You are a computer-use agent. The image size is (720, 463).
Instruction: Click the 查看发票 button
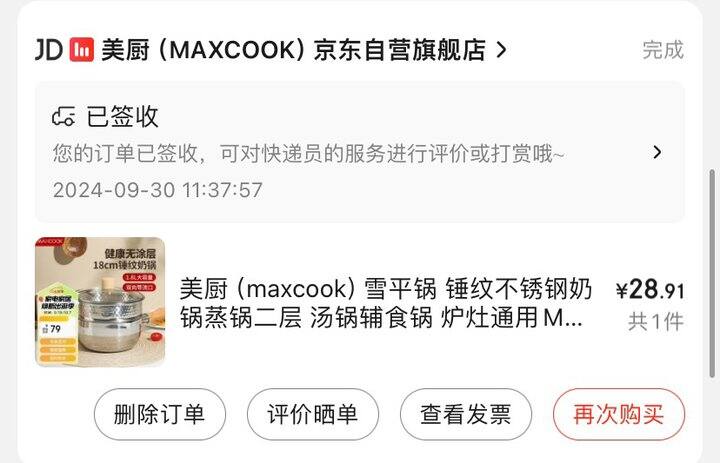coord(466,414)
